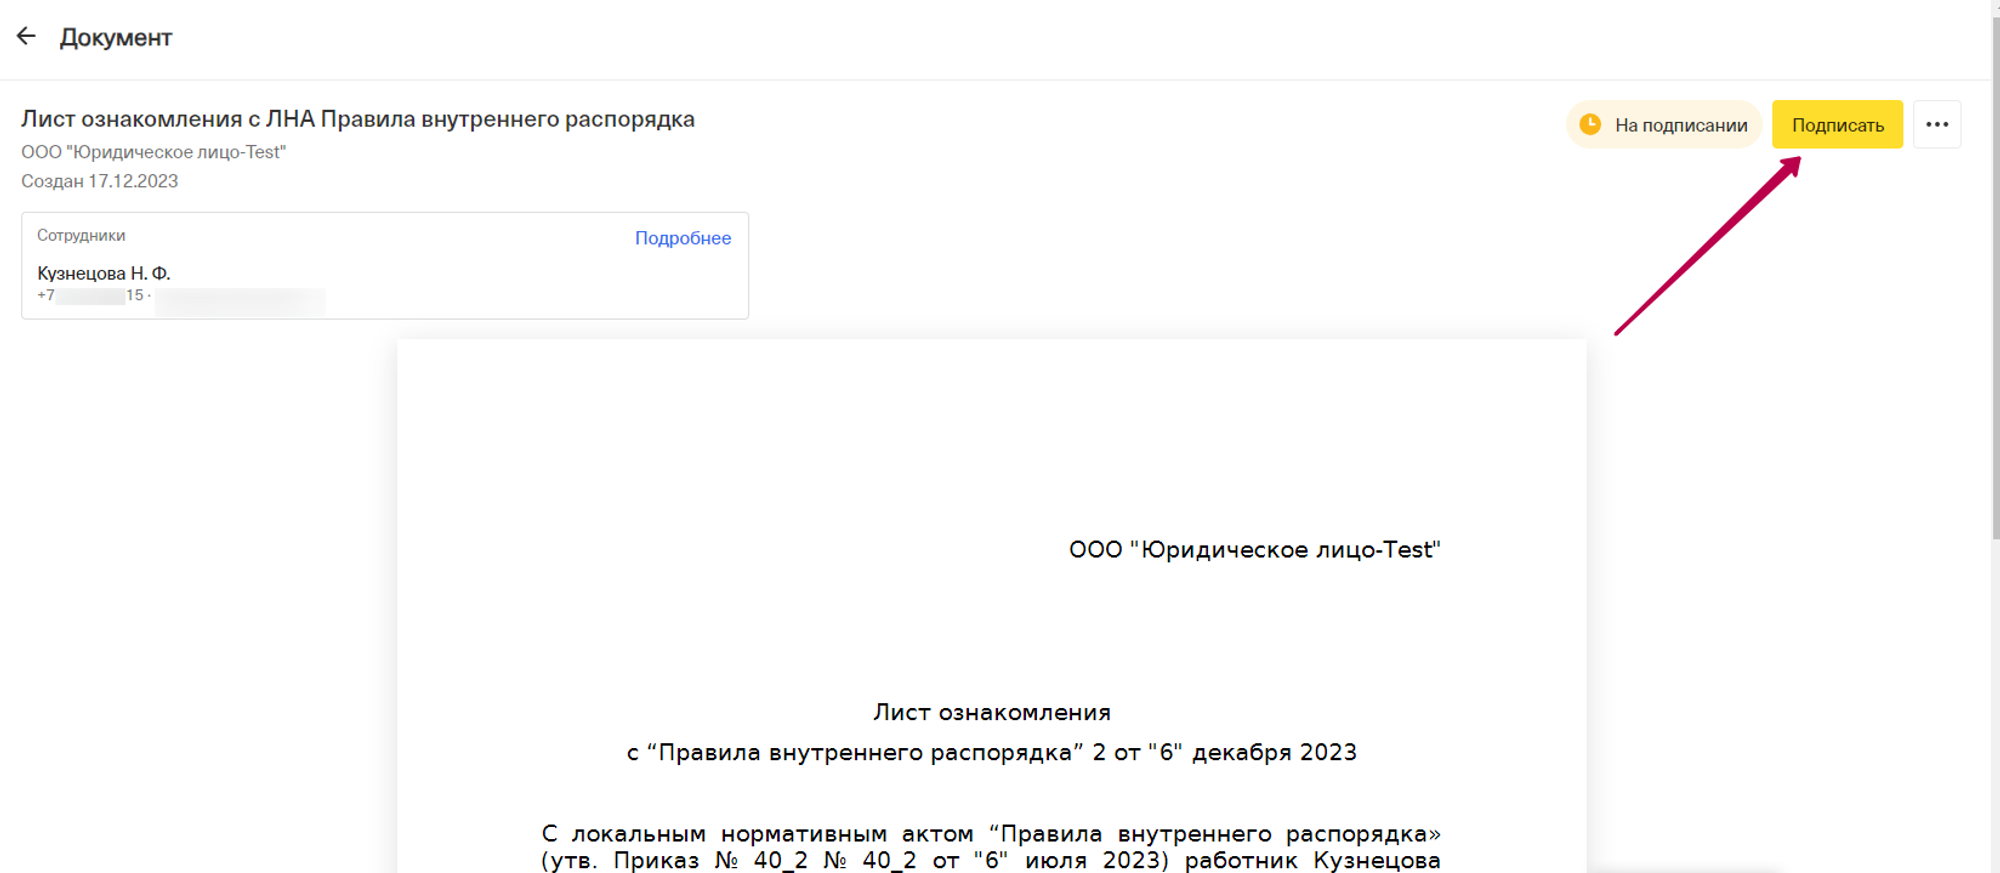Click employee name Кузнецова Н. Ф.
Screen dimensions: 2000x873
[104, 273]
